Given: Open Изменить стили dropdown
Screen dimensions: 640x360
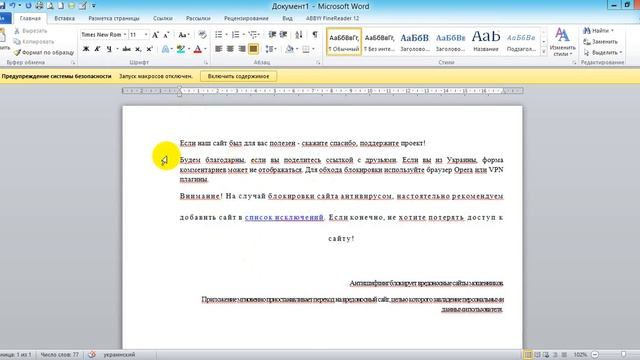Looking at the screenshot, I should [x=562, y=42].
